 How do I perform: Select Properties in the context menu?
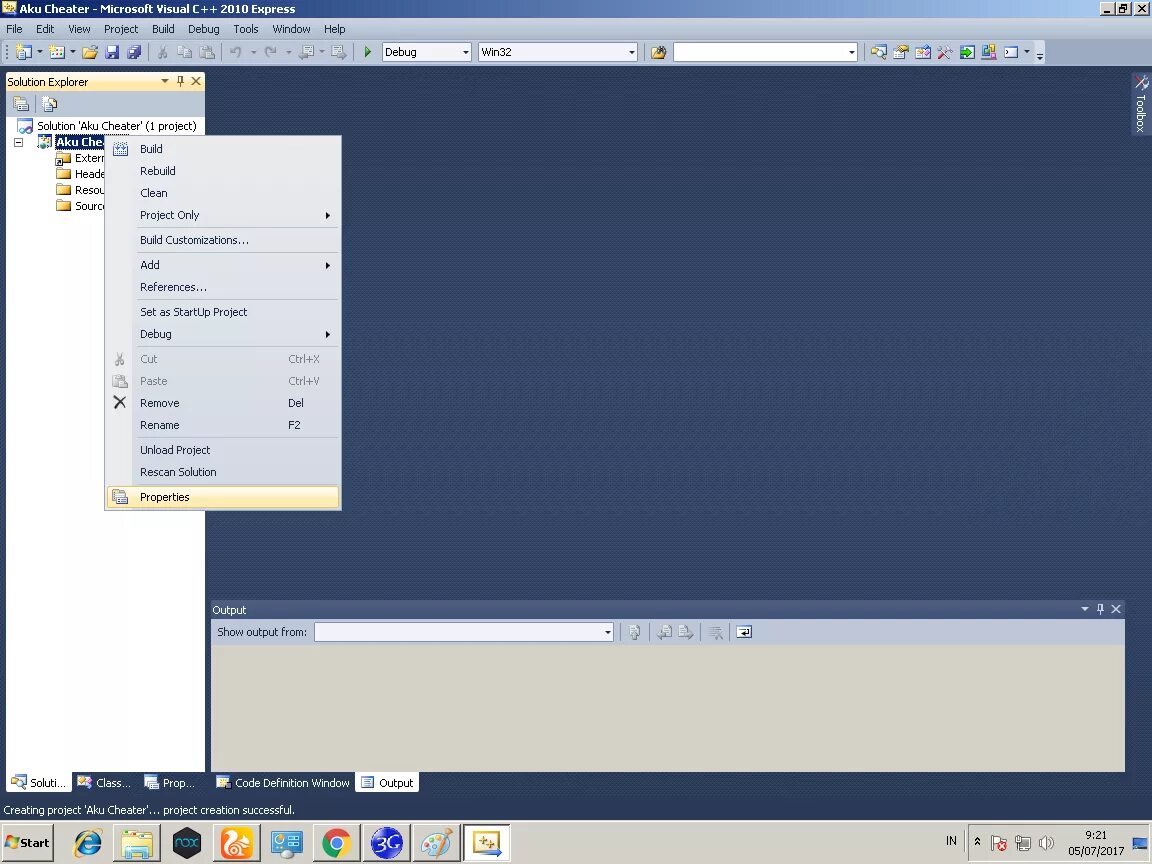click(223, 497)
